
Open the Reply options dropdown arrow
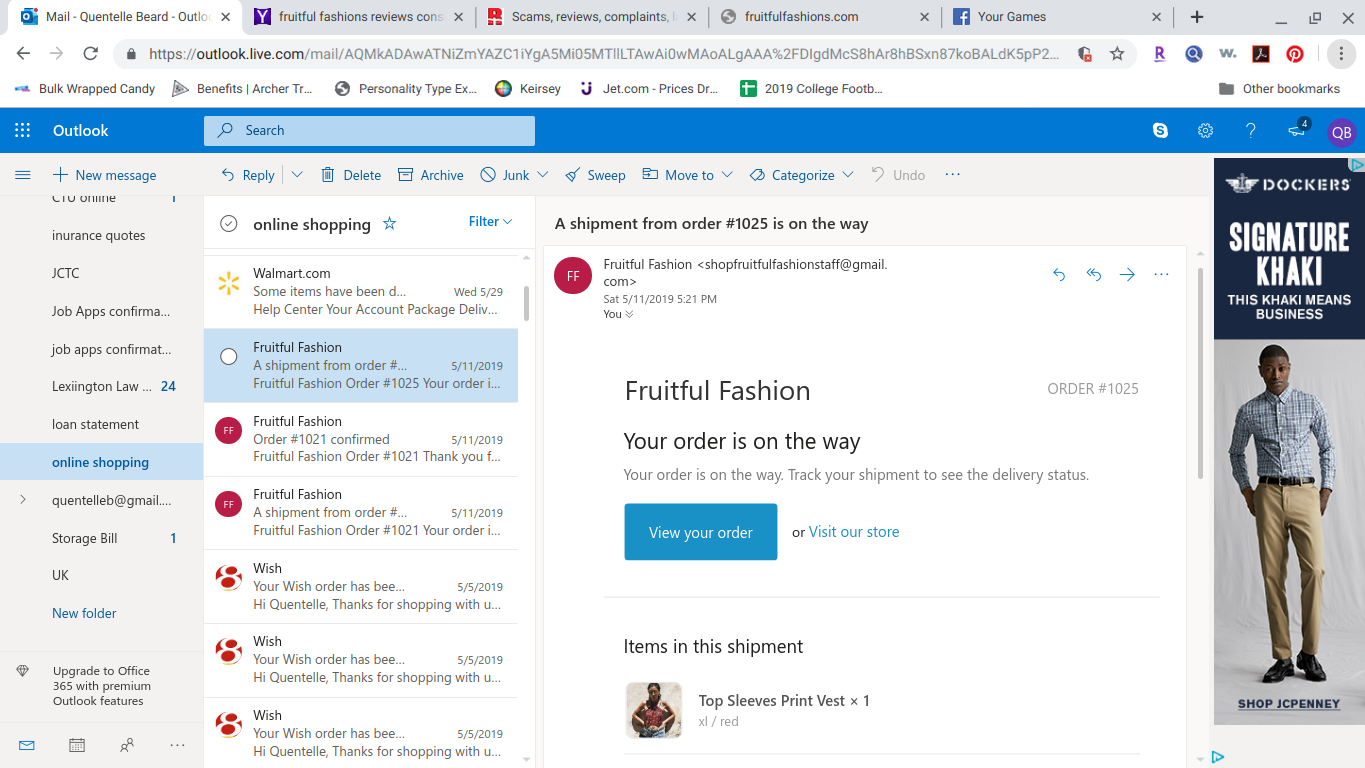[x=297, y=175]
